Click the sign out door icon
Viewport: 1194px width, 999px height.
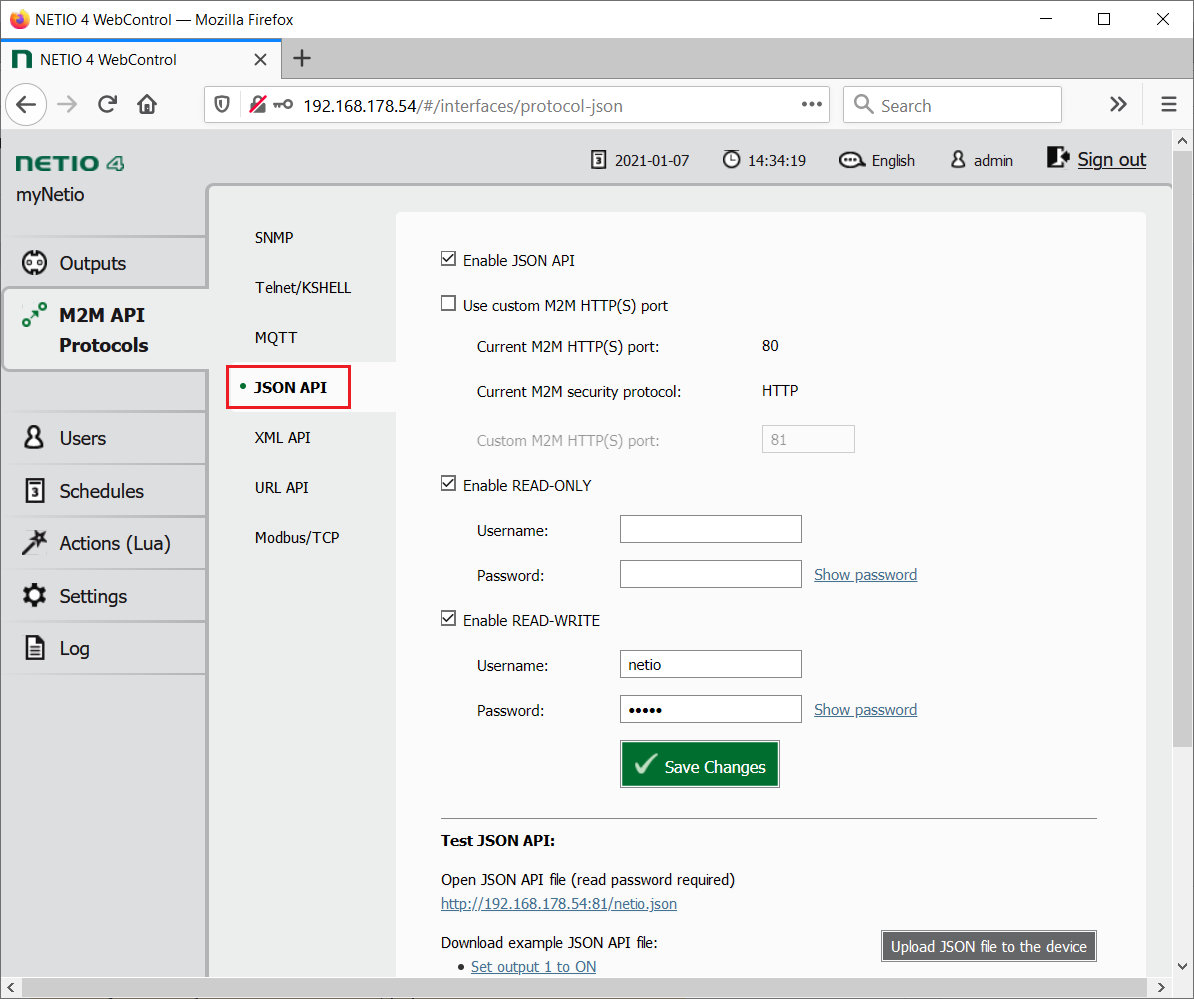click(x=1058, y=158)
